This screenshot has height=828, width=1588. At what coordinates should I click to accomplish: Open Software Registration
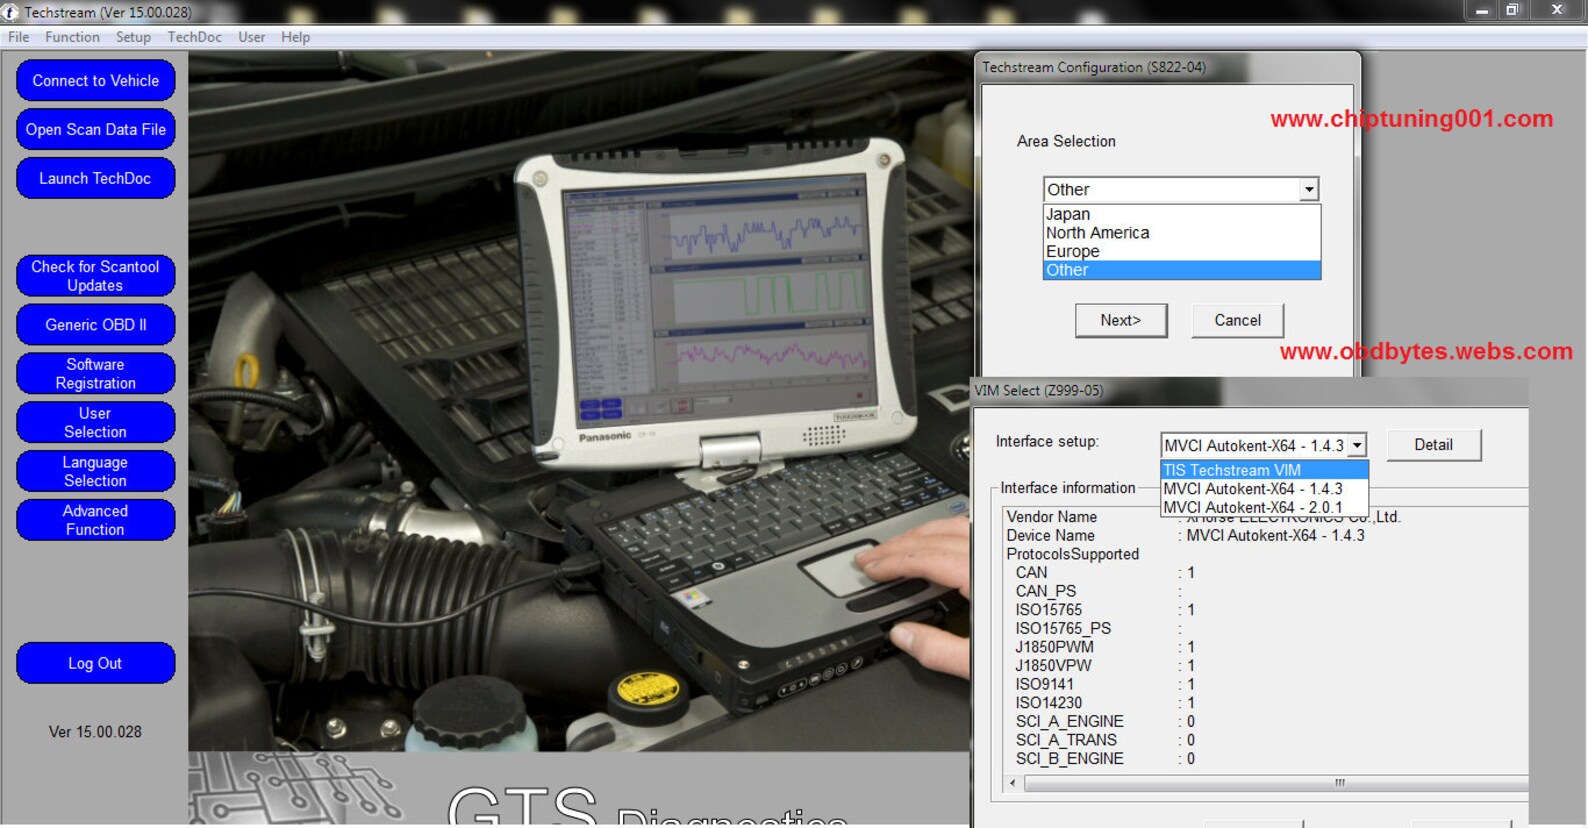(x=96, y=373)
